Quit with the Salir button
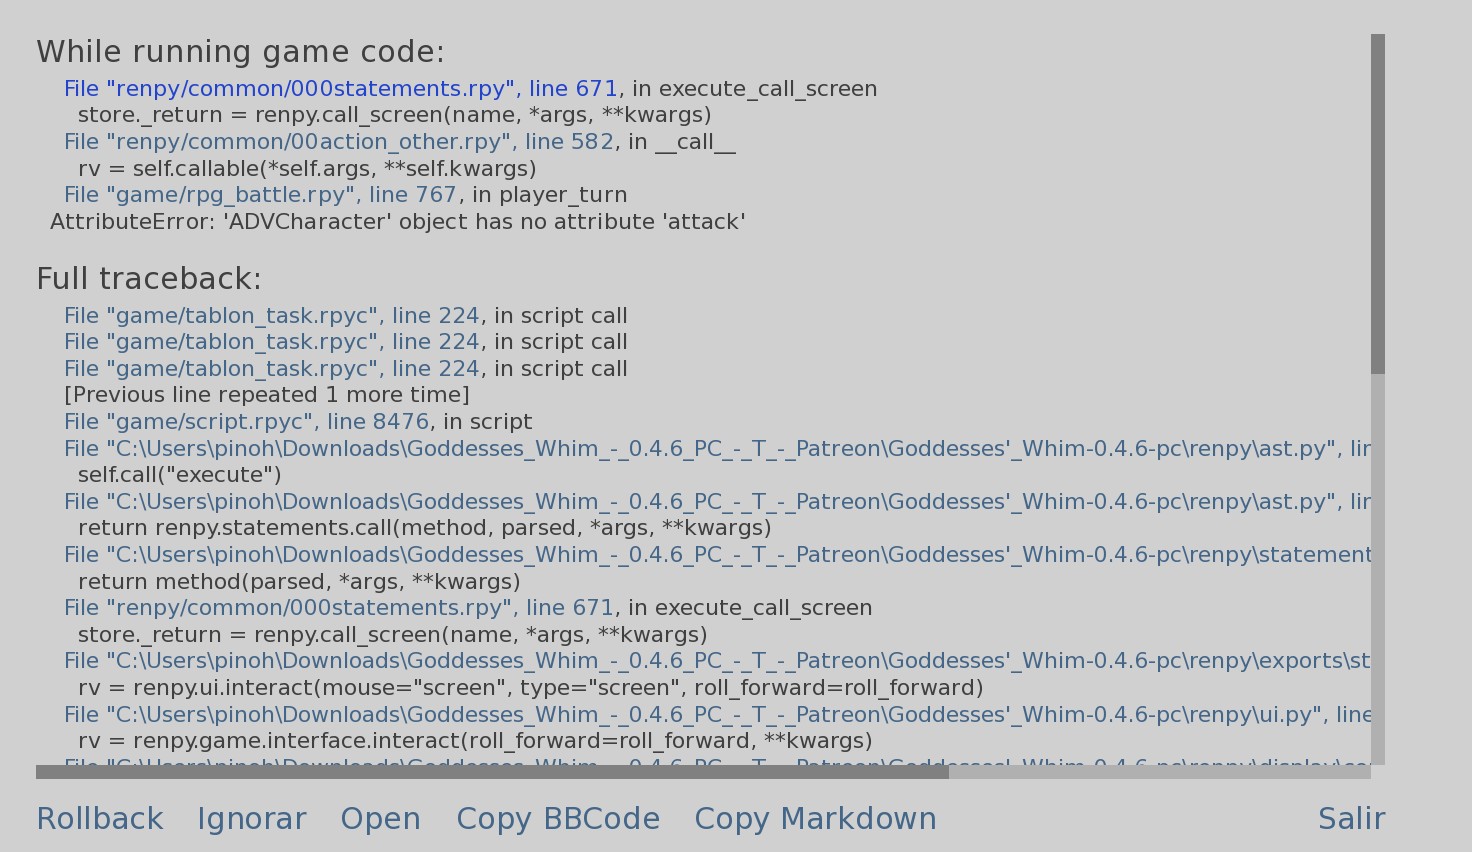Image resolution: width=1472 pixels, height=852 pixels. click(x=1351, y=819)
